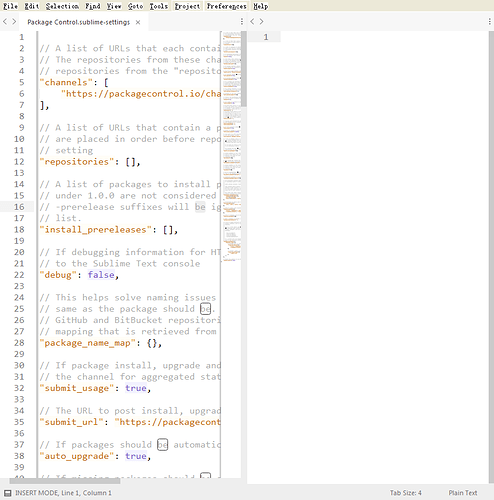Click the "debug" key on line 22
The width and height of the screenshot is (494, 500).
[58, 275]
